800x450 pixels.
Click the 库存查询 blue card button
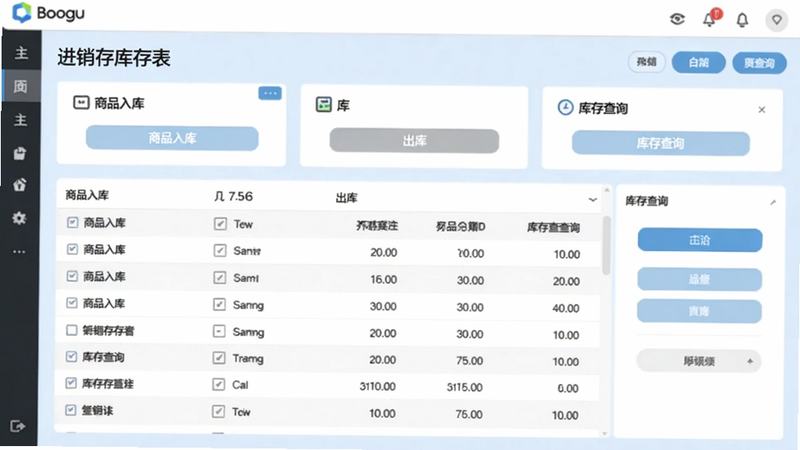click(x=661, y=143)
